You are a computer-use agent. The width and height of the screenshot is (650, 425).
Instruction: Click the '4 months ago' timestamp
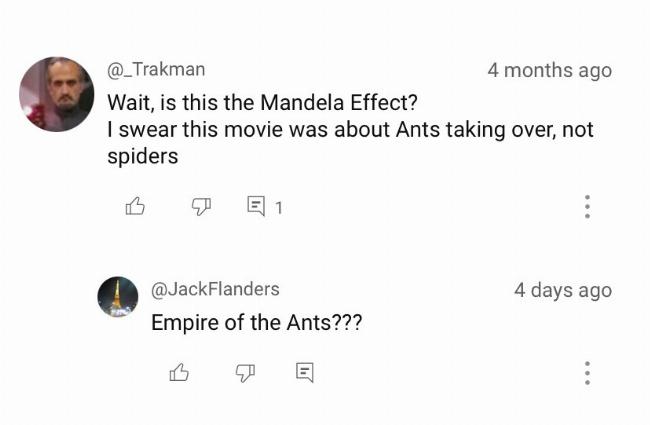coord(549,70)
